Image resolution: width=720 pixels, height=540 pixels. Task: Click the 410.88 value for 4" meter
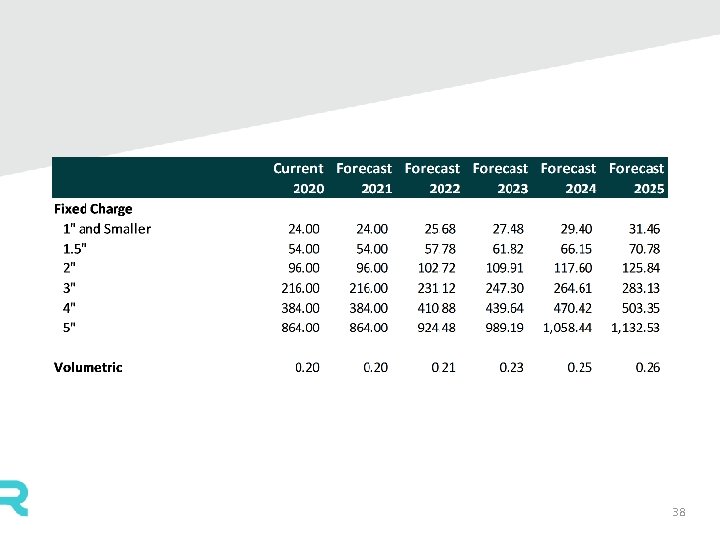(437, 308)
